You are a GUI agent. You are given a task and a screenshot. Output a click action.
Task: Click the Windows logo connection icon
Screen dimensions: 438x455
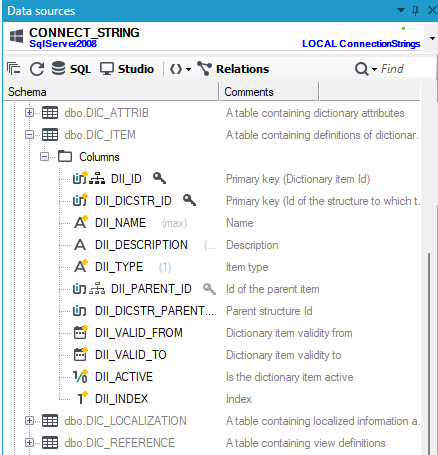pos(16,36)
